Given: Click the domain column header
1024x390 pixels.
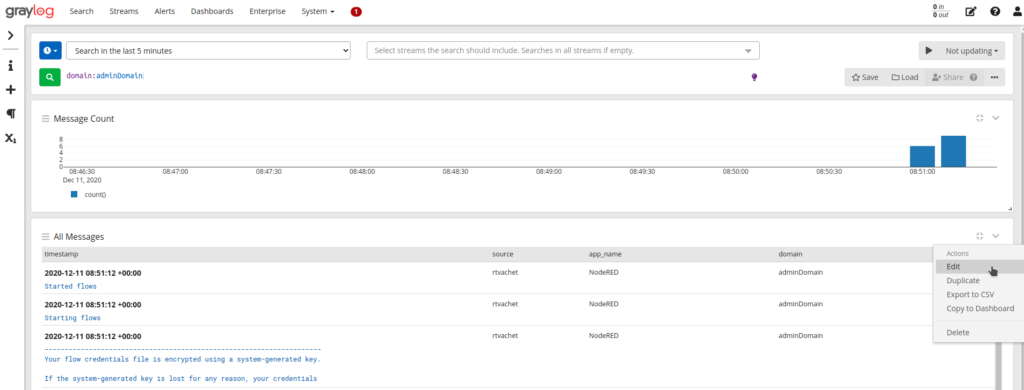Looking at the screenshot, I should click(x=790, y=253).
